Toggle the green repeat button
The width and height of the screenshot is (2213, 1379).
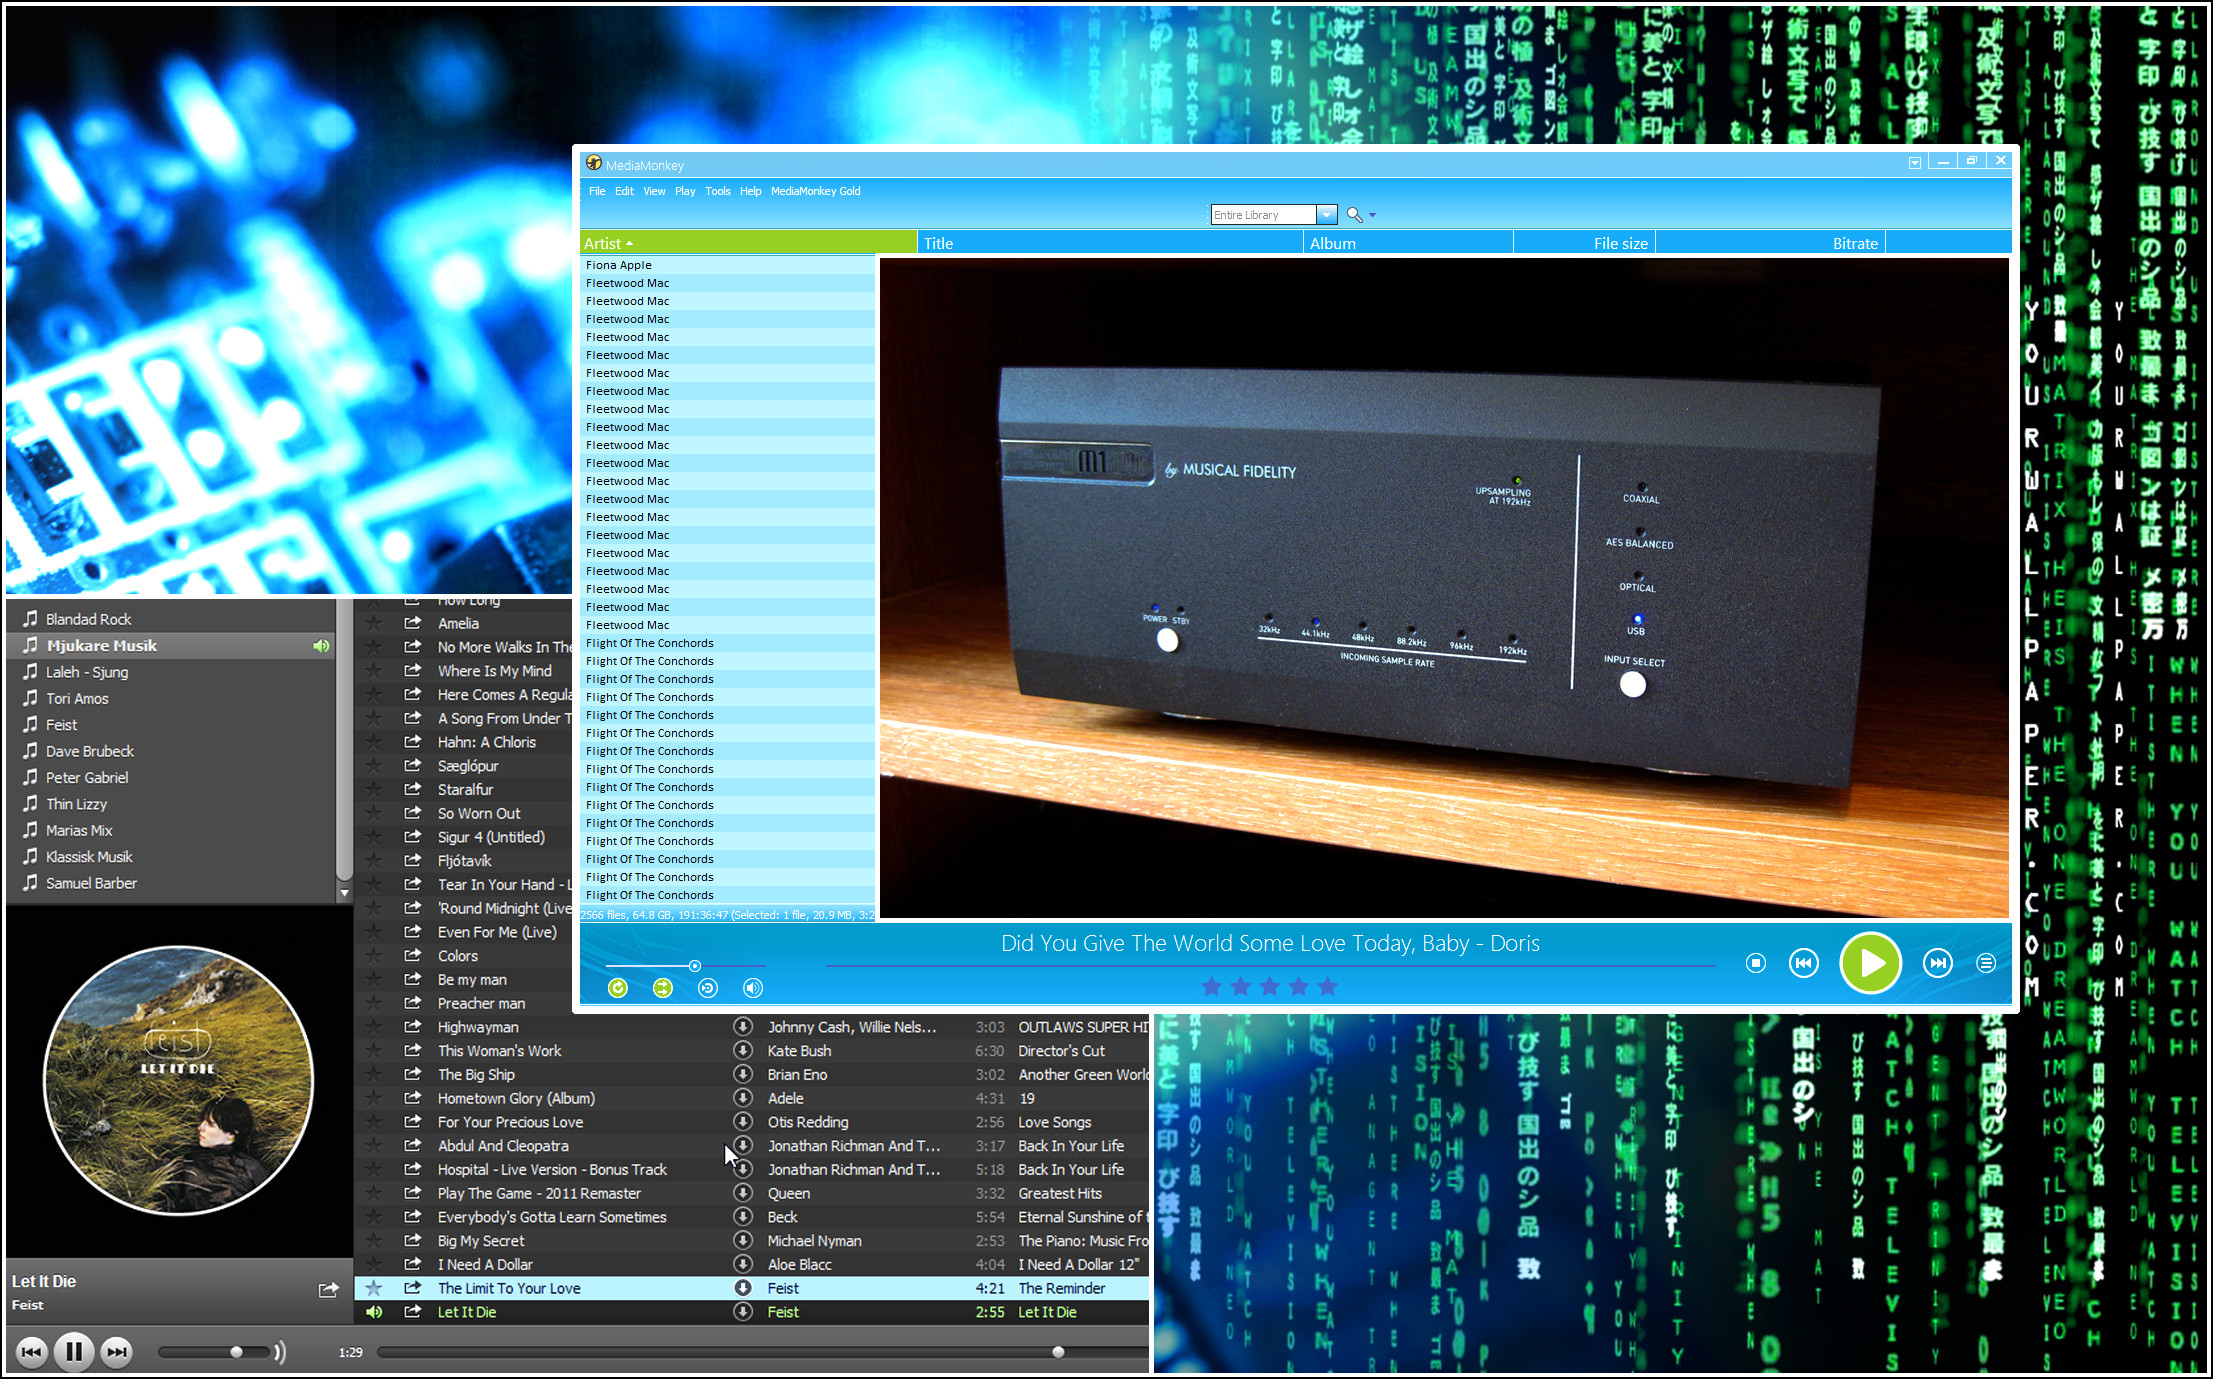pyautogui.click(x=618, y=988)
